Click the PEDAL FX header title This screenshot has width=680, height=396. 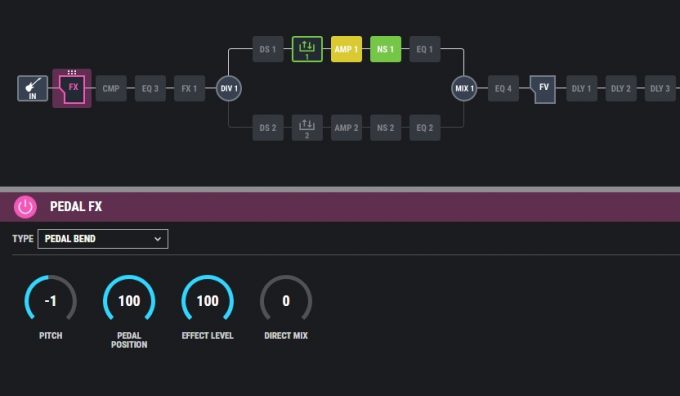tap(76, 206)
